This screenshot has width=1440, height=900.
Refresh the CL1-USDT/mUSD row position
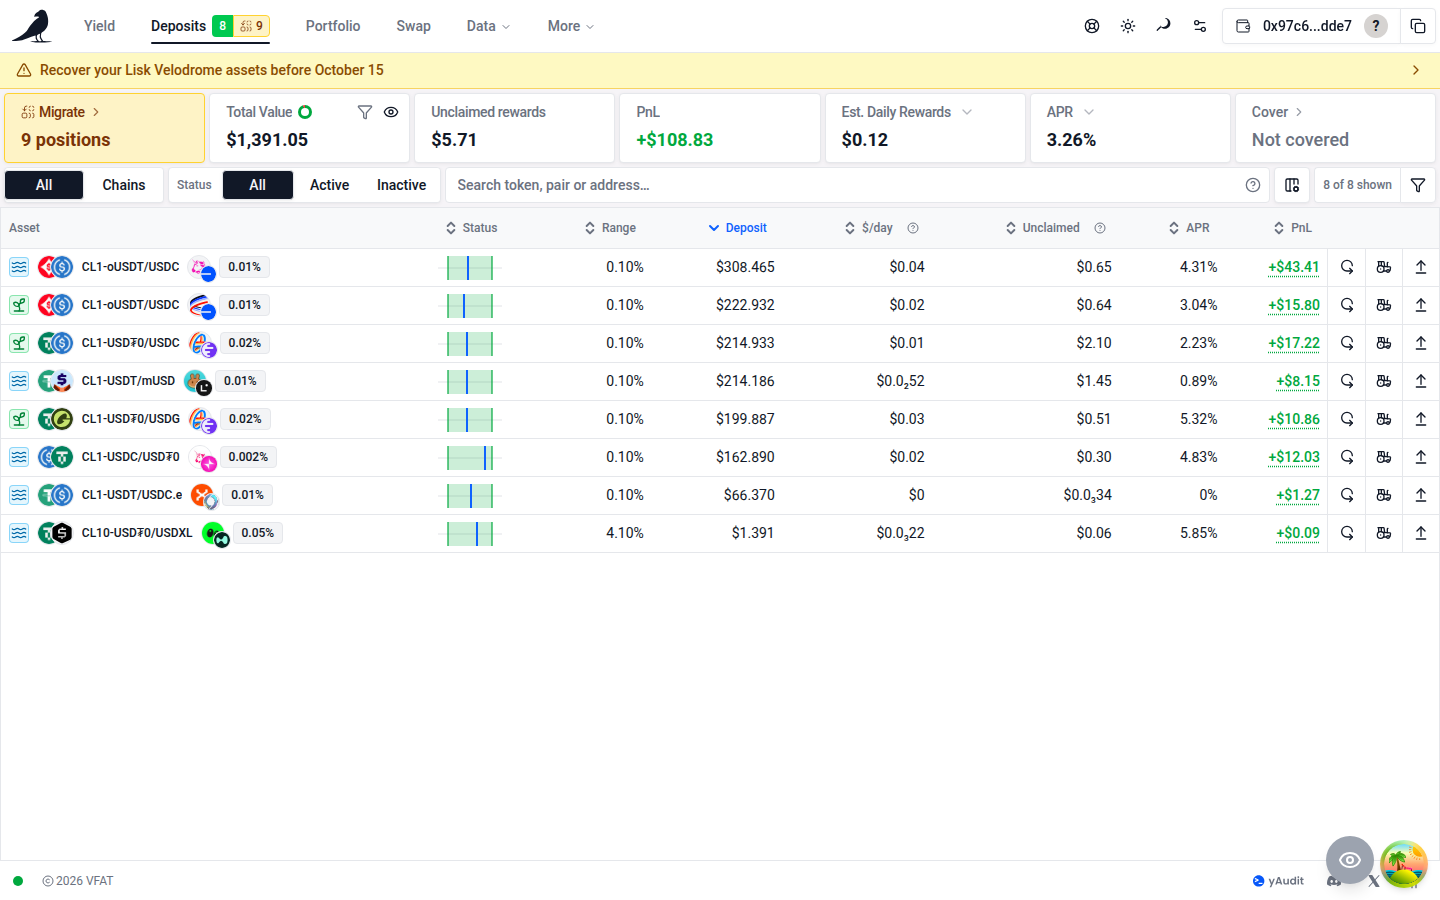point(1347,381)
